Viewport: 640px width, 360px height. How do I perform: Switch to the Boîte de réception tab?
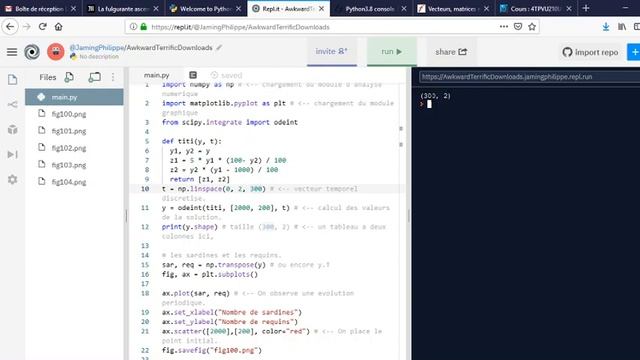(41, 8)
